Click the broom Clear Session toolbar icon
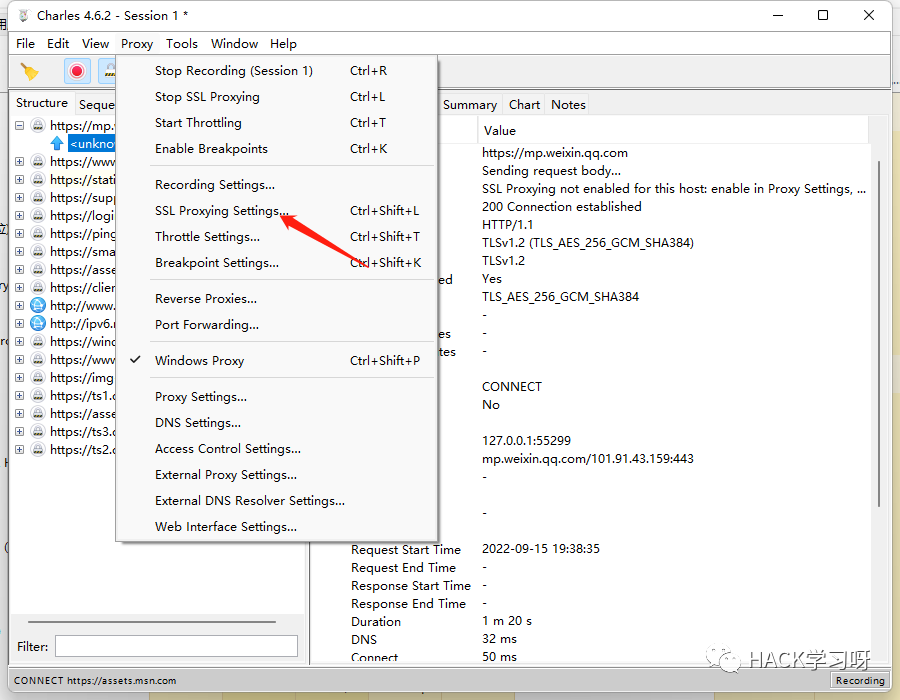Image resolution: width=900 pixels, height=700 pixels. [x=29, y=72]
